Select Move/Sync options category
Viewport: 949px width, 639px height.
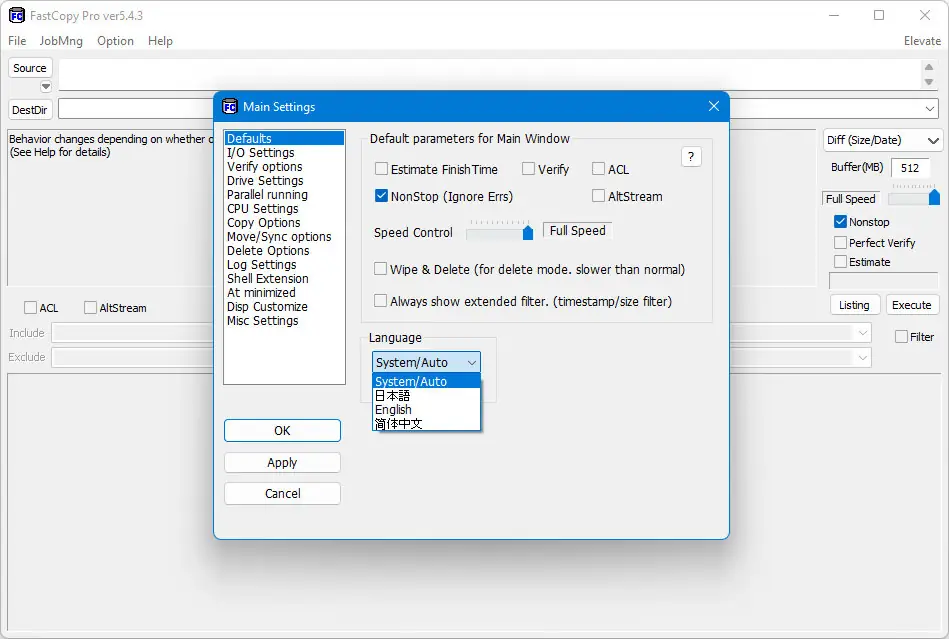coord(284,237)
